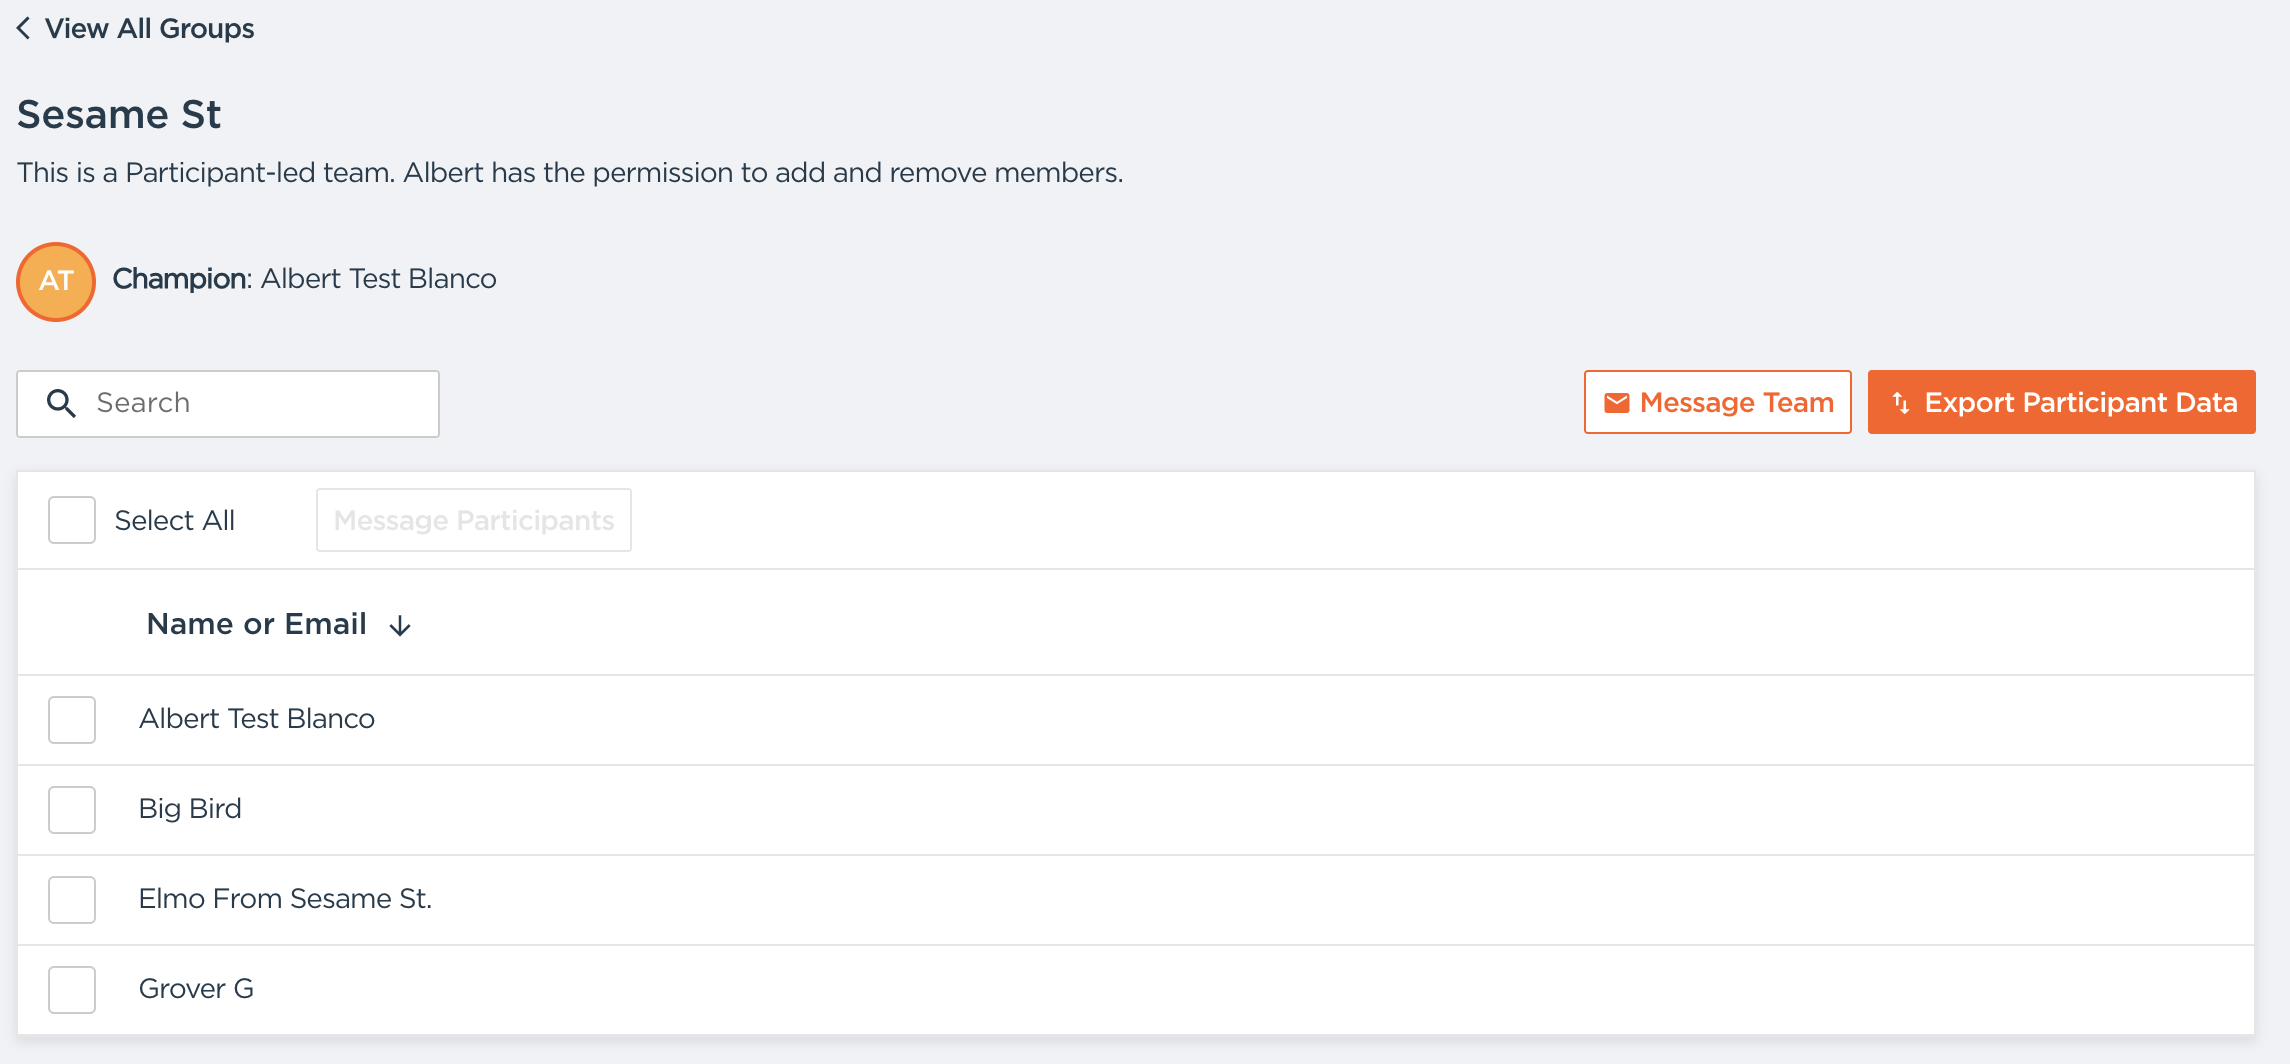Click Export Participant Data button
This screenshot has width=2290, height=1064.
pyautogui.click(x=2061, y=402)
